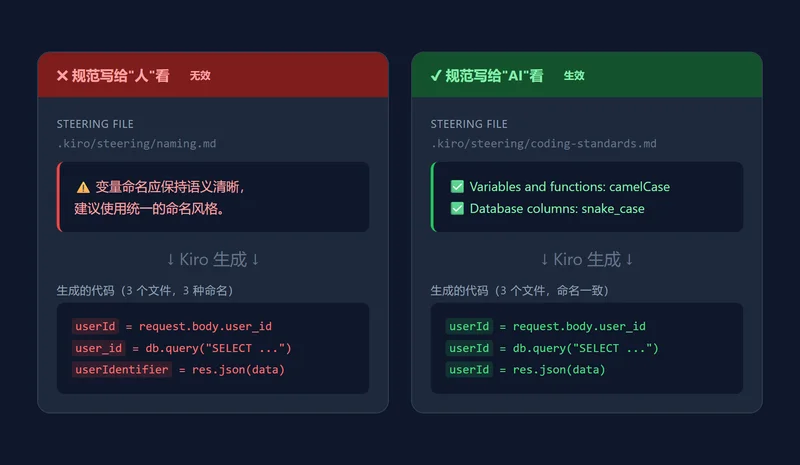The height and width of the screenshot is (465, 800).
Task: Click the '生成的代码 (3 个文件, 命名一致)' label
Action: pos(519,291)
